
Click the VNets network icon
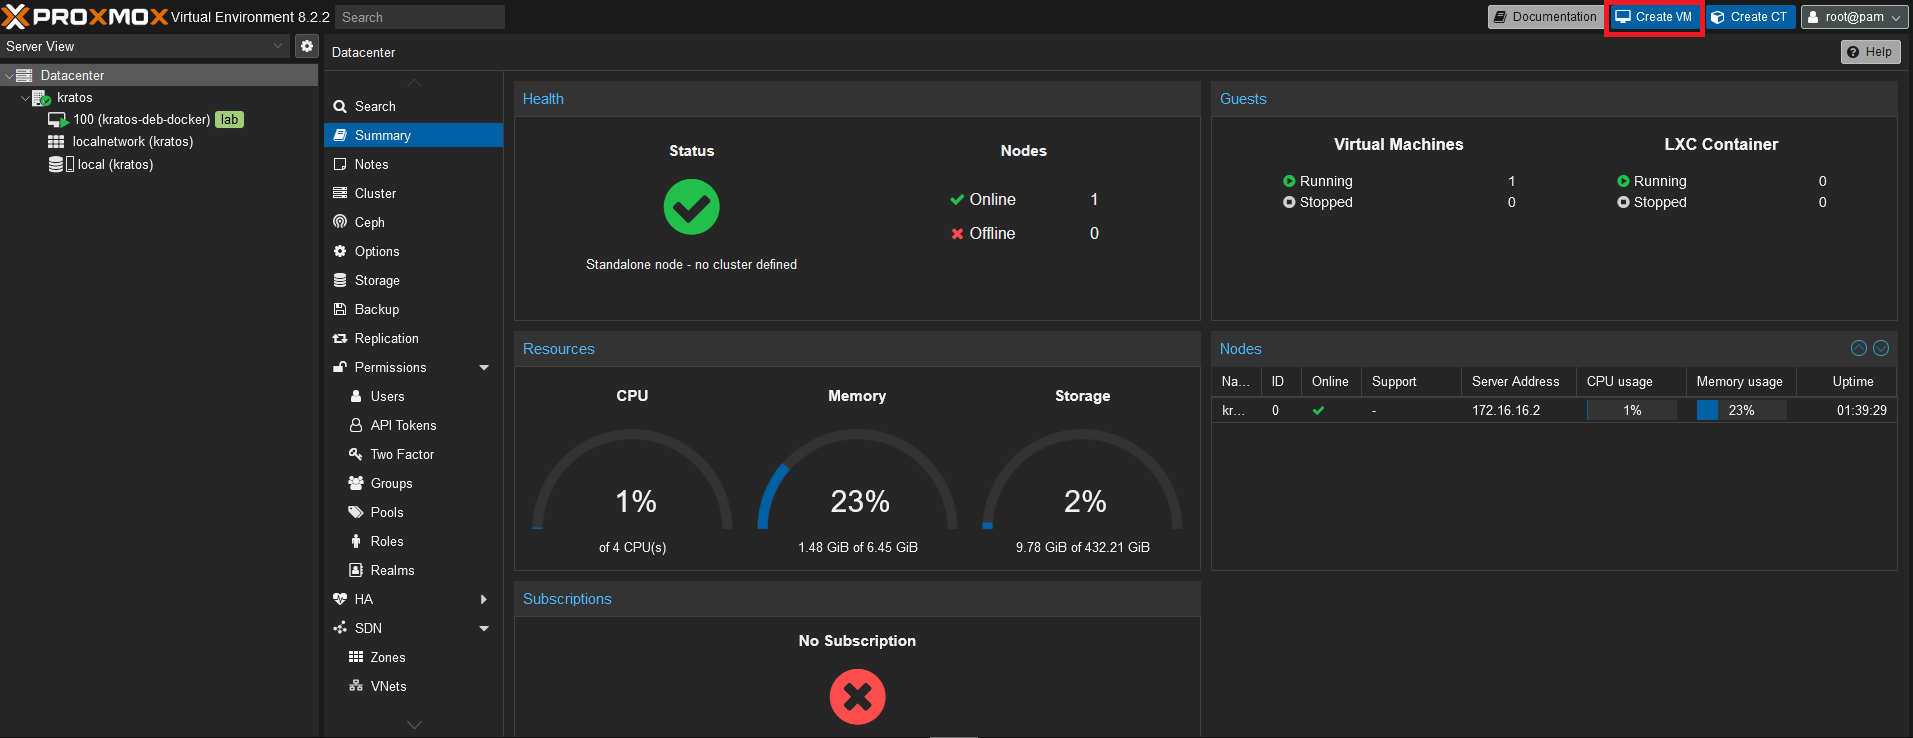pos(356,686)
